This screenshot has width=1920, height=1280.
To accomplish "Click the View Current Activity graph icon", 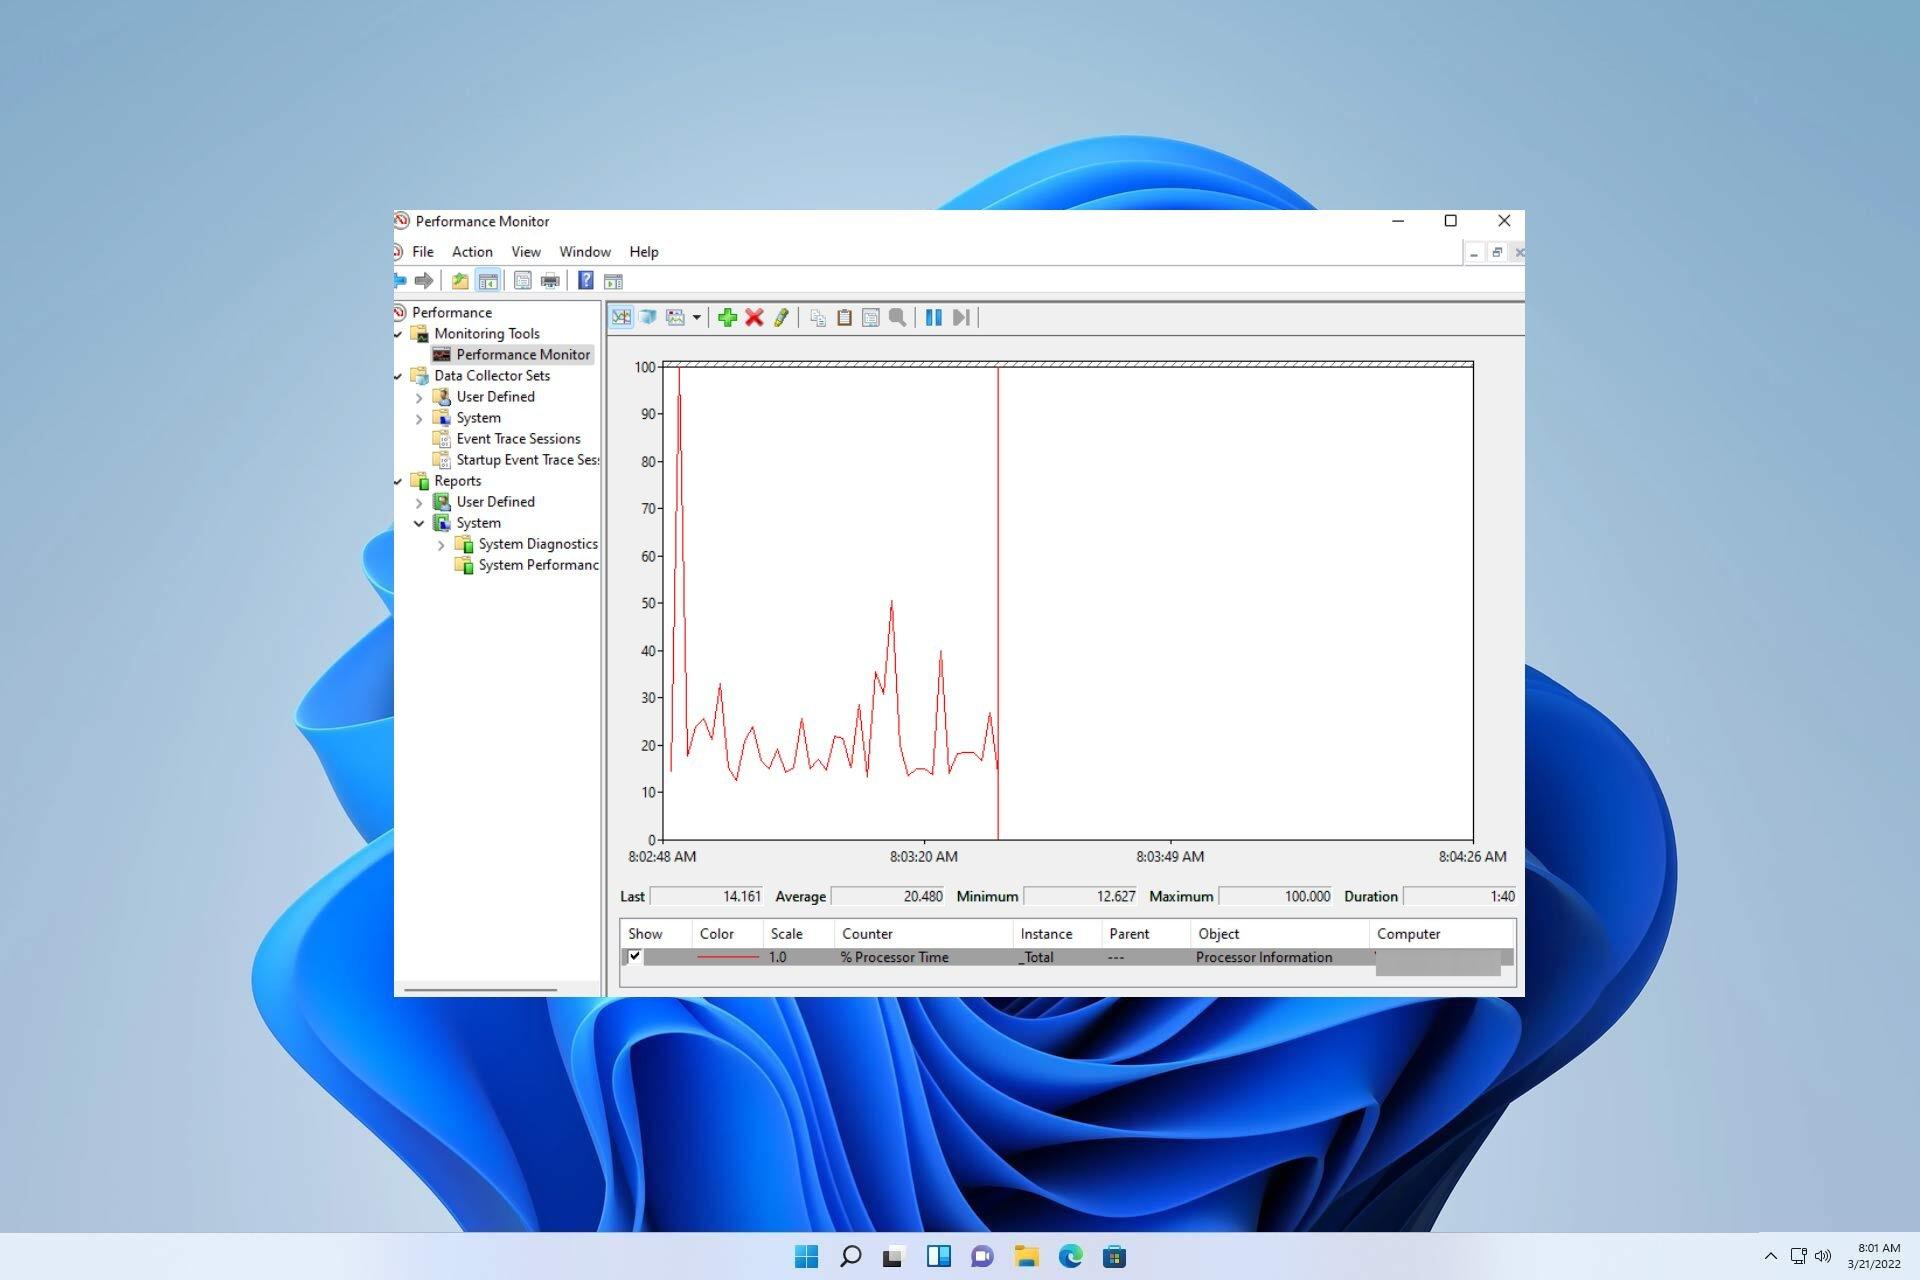I will tap(621, 317).
